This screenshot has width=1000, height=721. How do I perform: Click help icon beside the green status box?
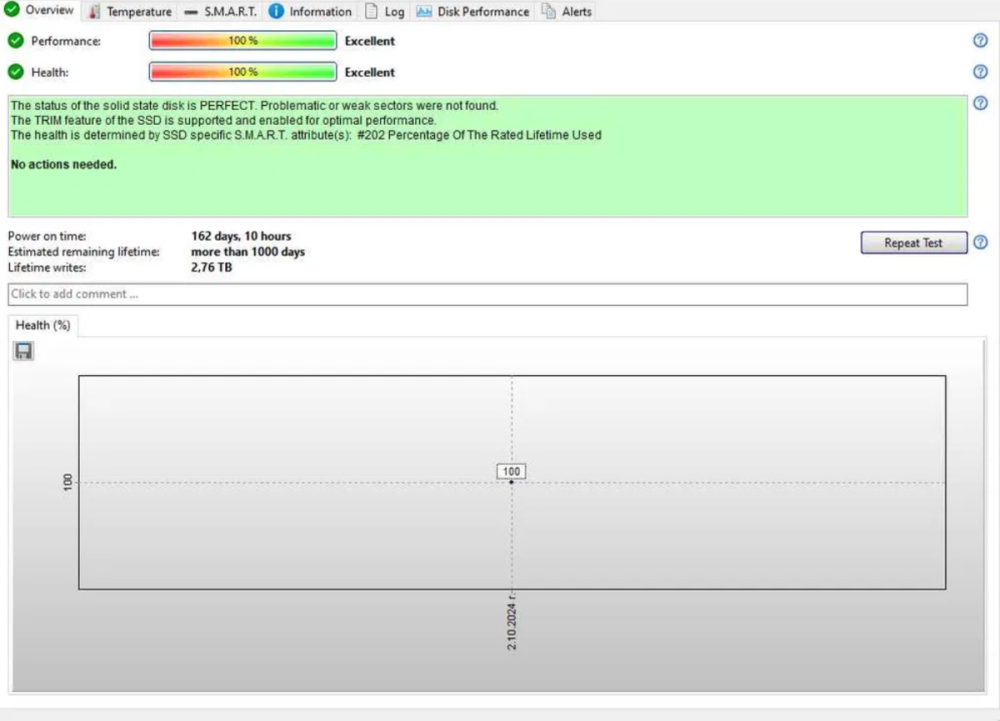980,103
